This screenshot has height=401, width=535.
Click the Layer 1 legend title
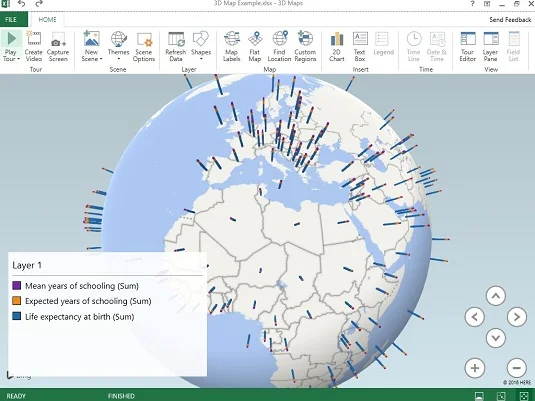tap(27, 266)
